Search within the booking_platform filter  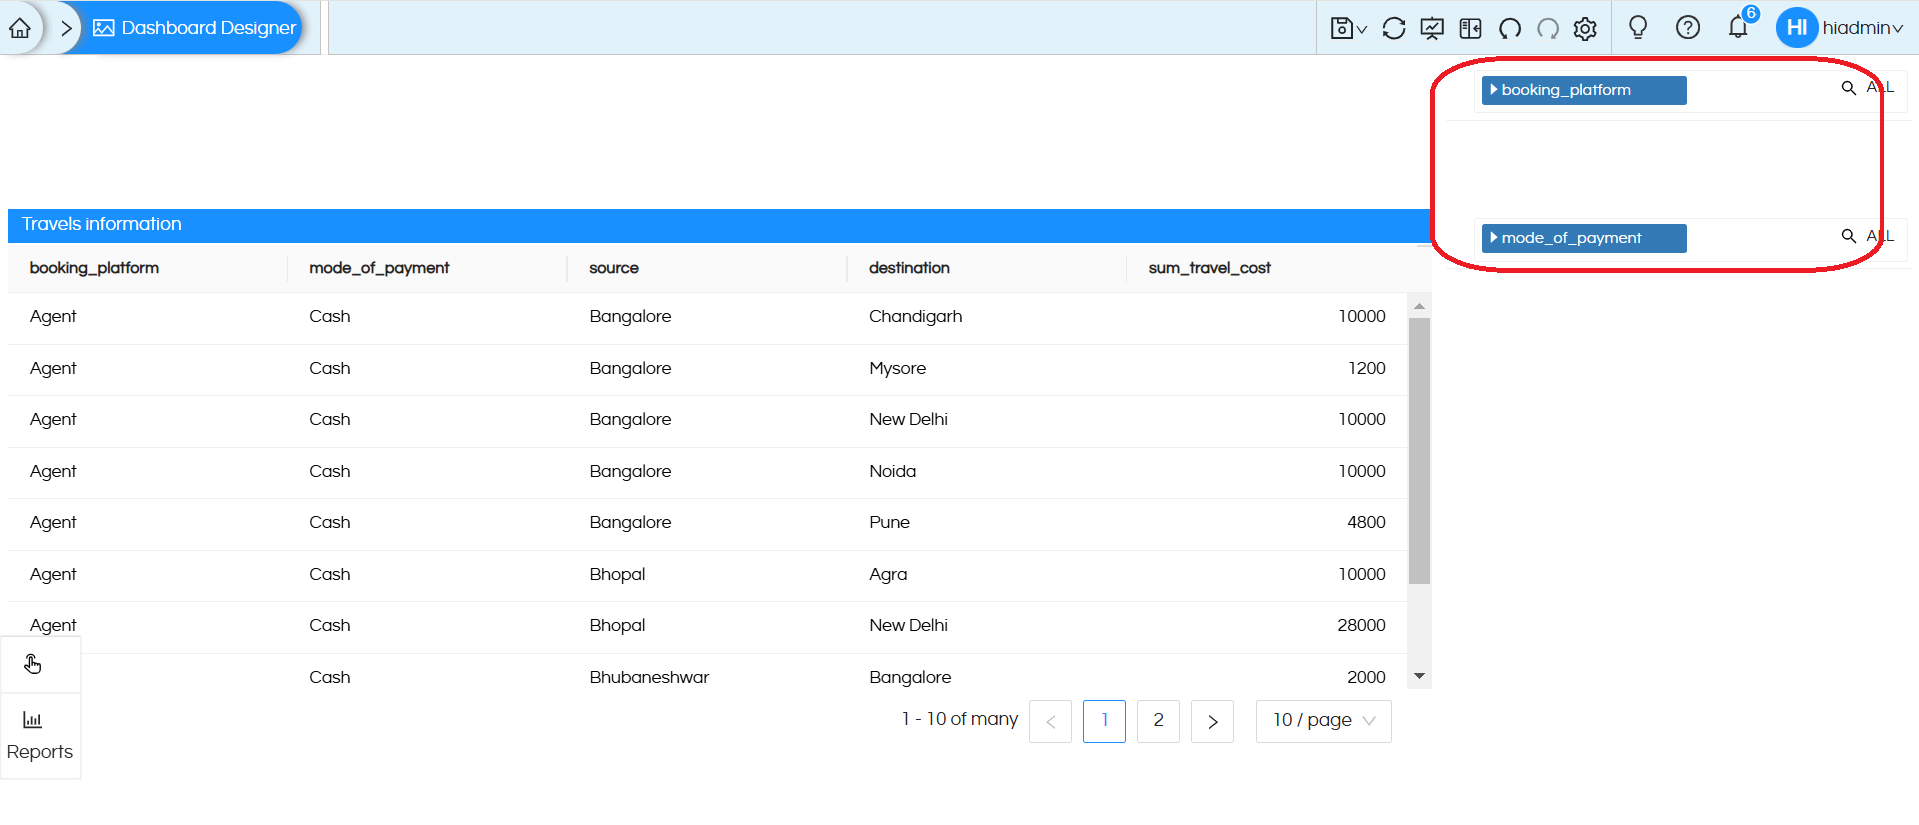click(x=1849, y=88)
